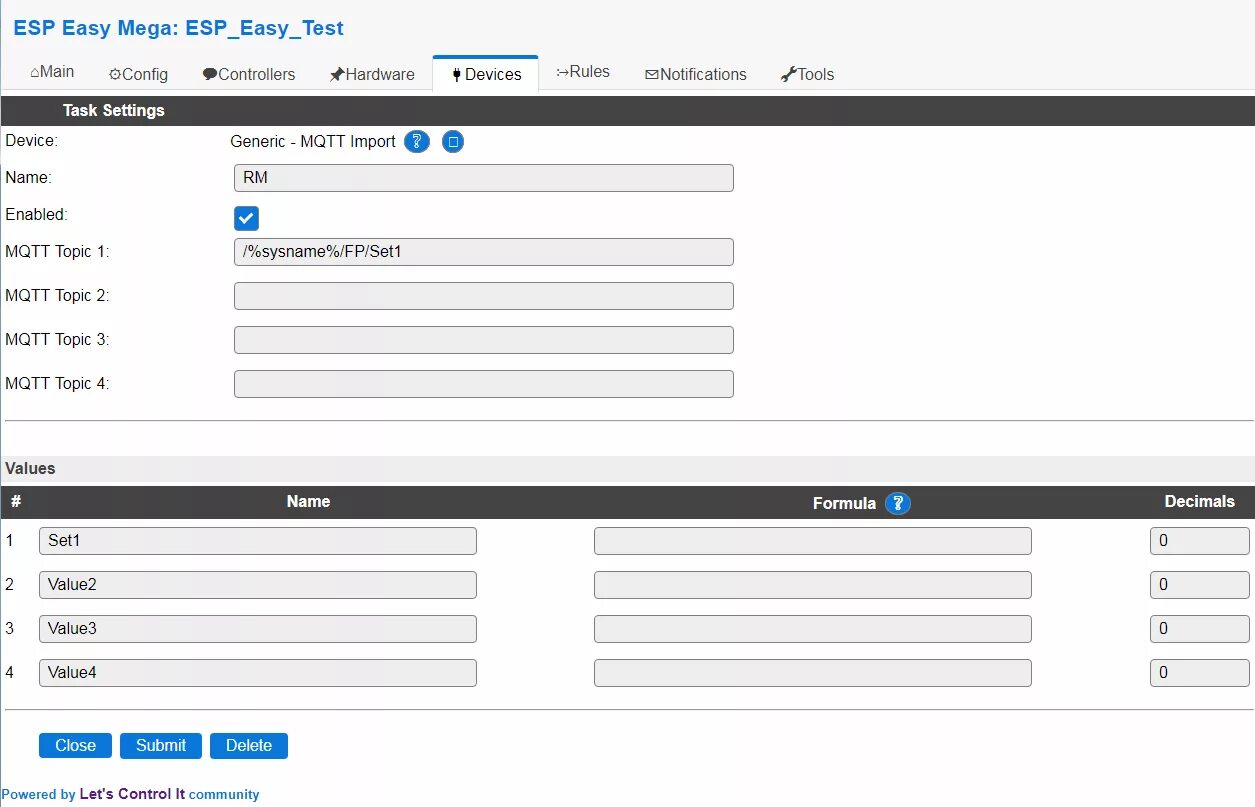Set Decimals field for Value4 row
Screen dimensions: 1255x807
coord(1200,673)
